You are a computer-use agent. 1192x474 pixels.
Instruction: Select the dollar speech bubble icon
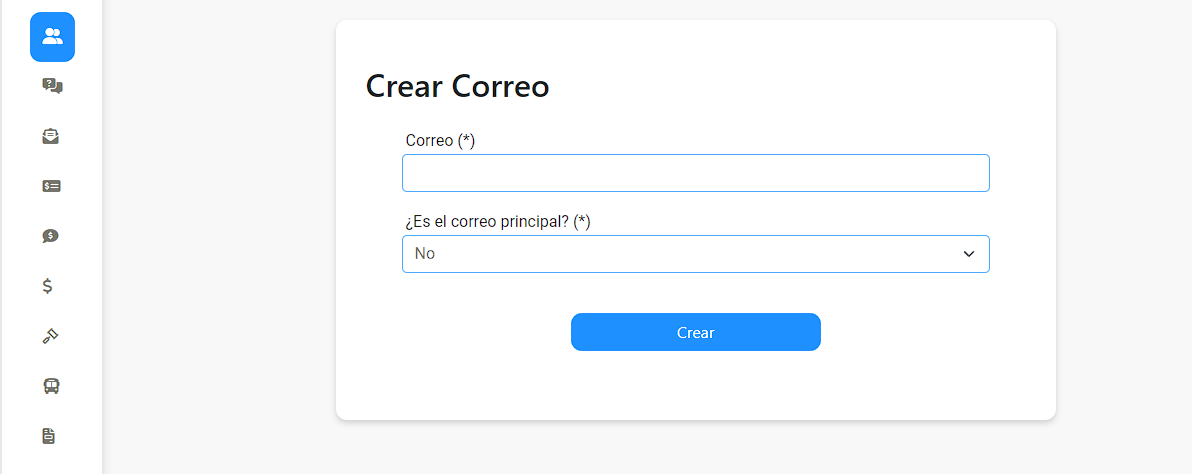[51, 236]
